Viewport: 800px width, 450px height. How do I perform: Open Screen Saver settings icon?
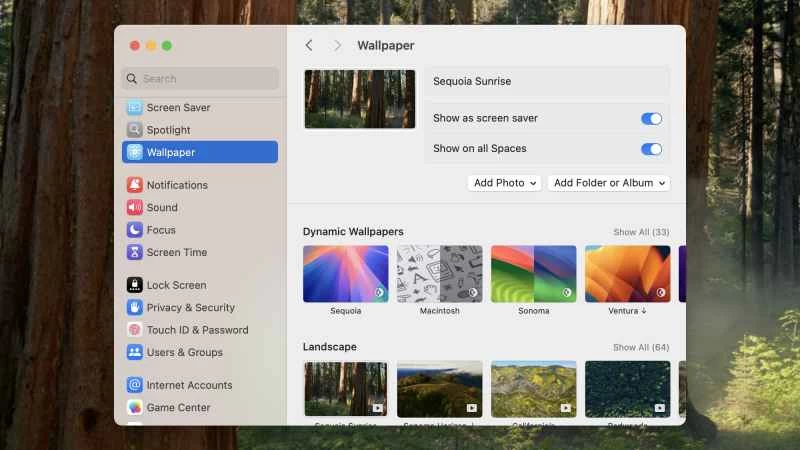click(x=134, y=108)
